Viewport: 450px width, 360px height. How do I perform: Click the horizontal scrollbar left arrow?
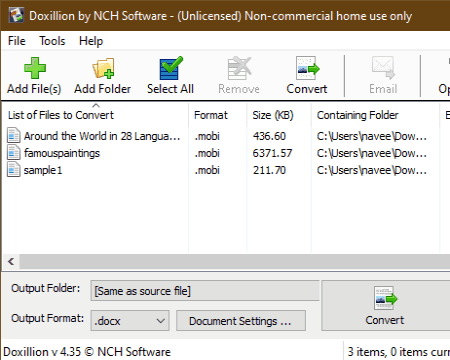11,262
